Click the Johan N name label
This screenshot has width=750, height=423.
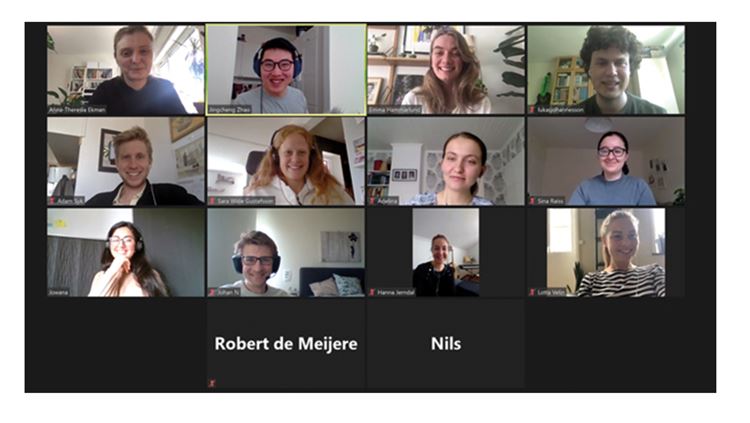click(x=228, y=292)
